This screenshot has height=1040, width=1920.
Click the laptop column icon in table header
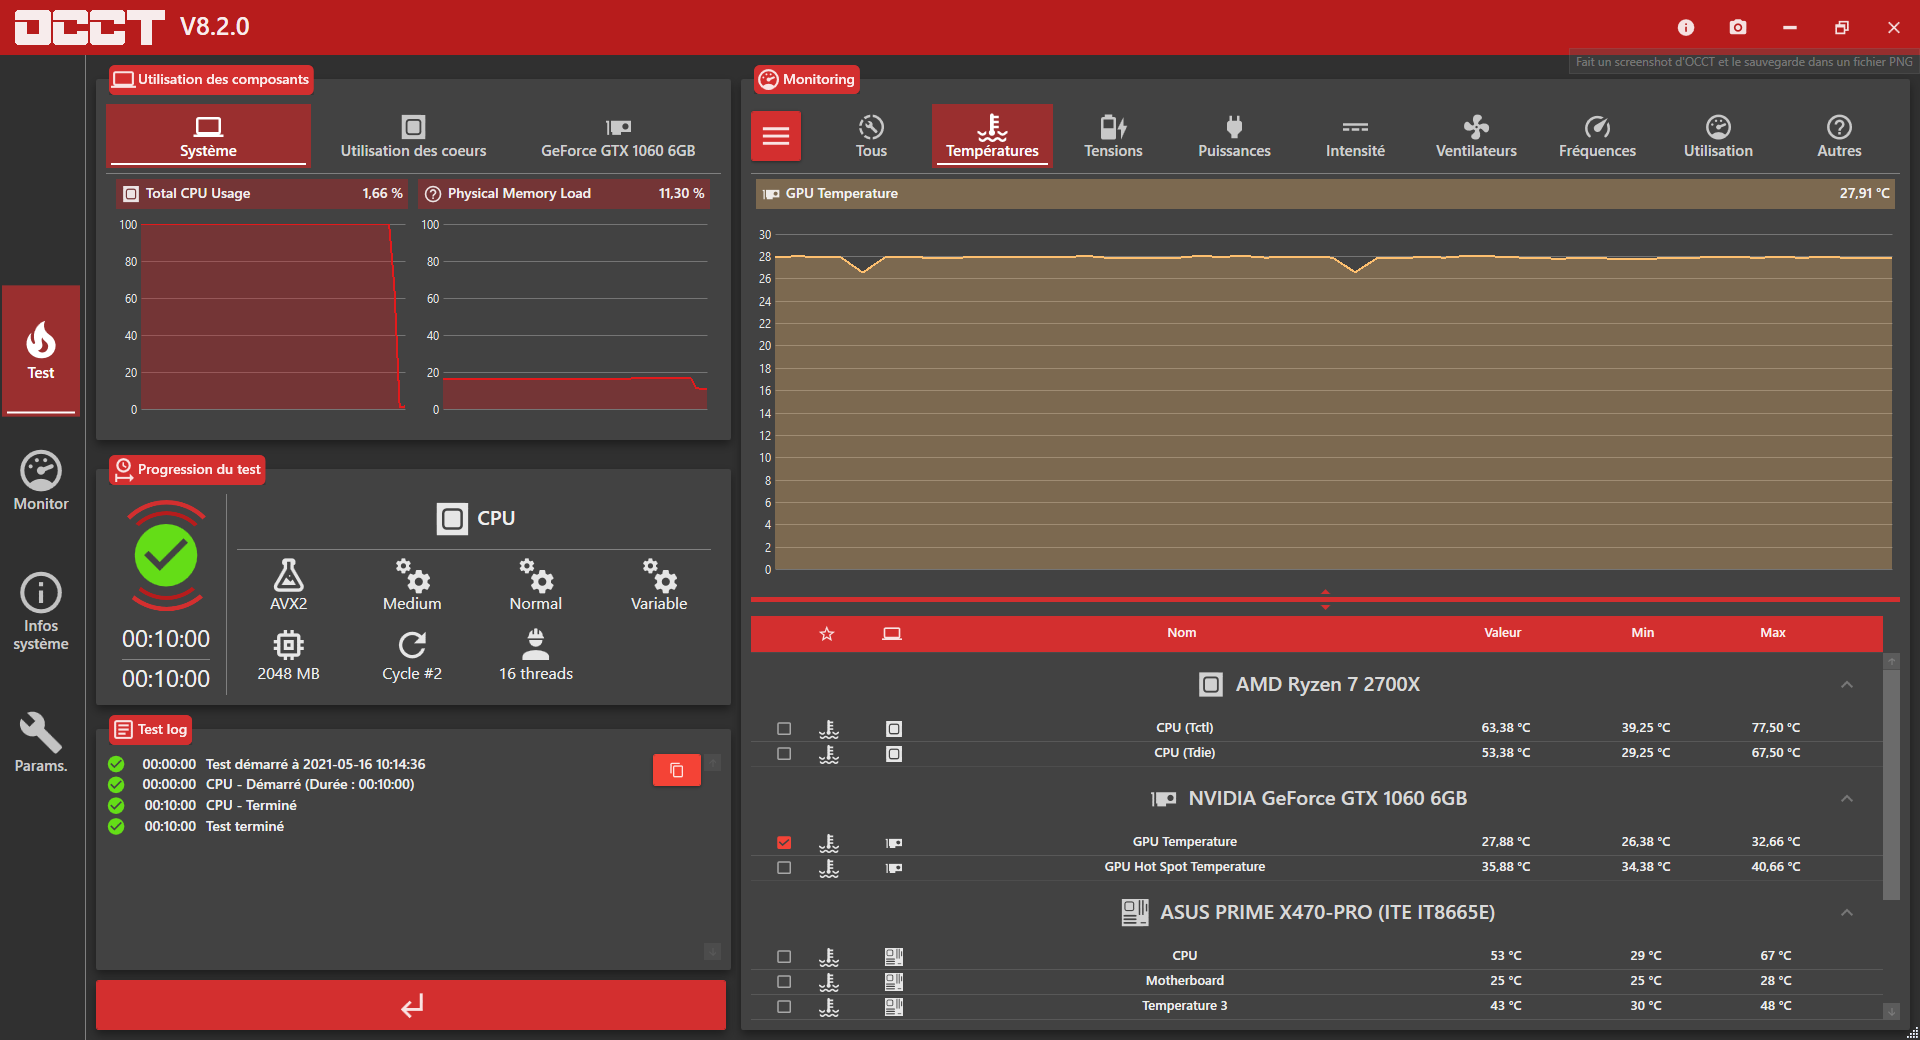tap(892, 633)
